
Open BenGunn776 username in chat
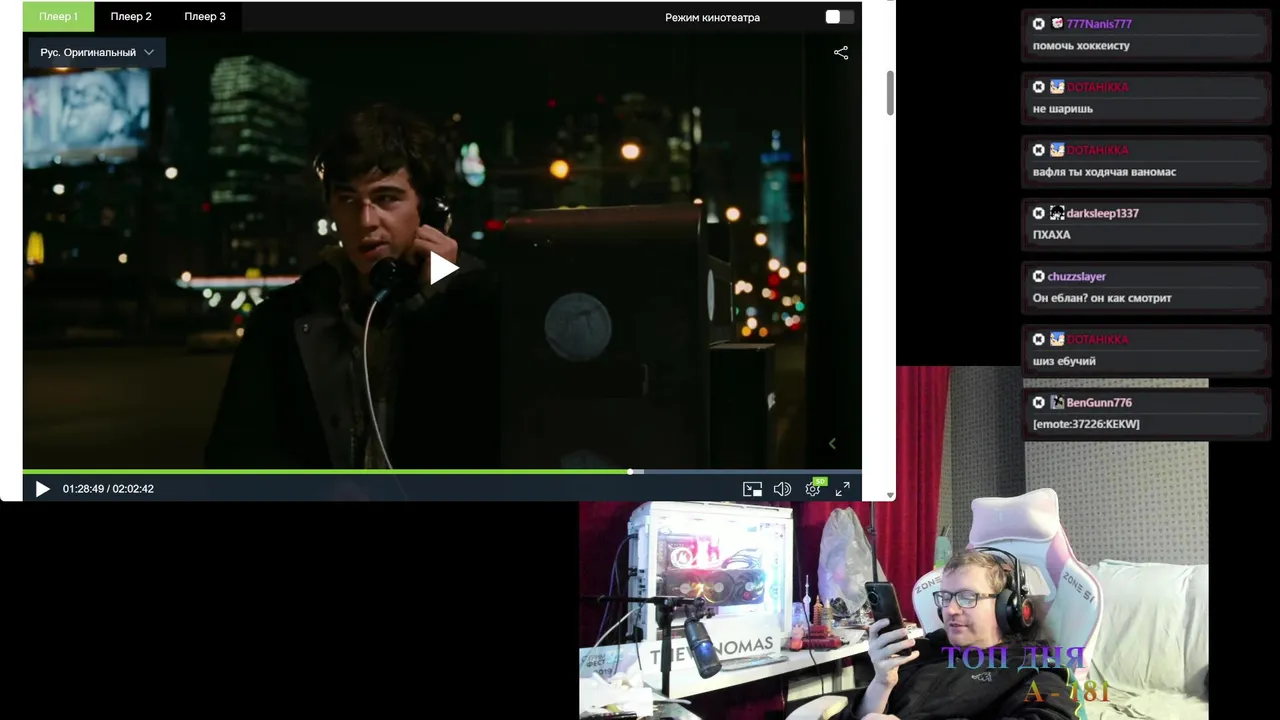1099,402
